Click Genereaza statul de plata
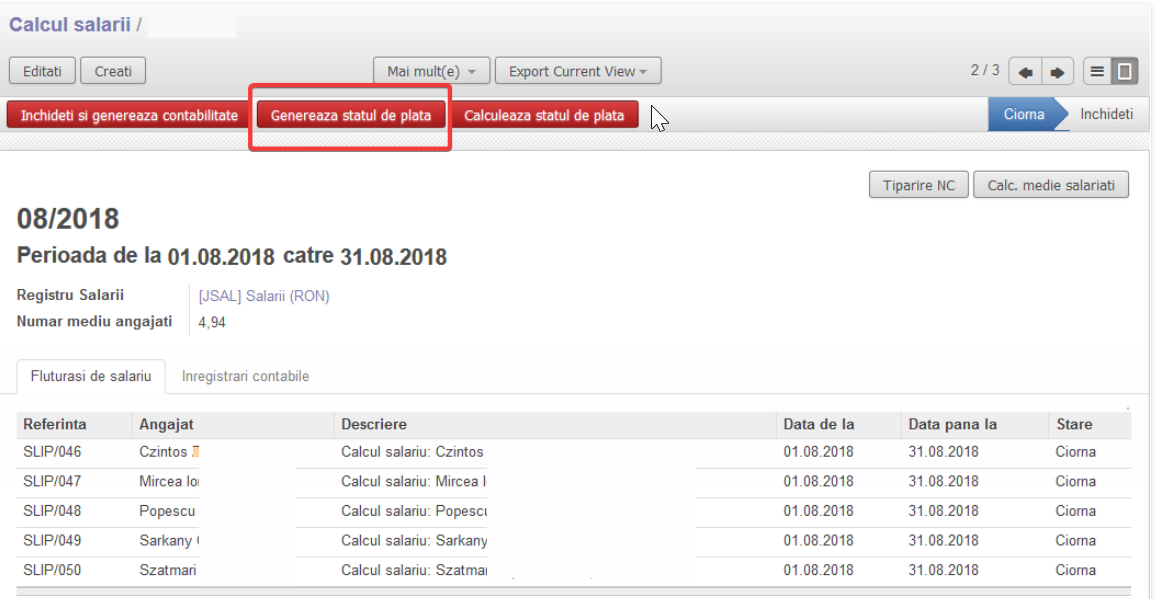Image resolution: width=1161 pixels, height=599 pixels. click(350, 116)
